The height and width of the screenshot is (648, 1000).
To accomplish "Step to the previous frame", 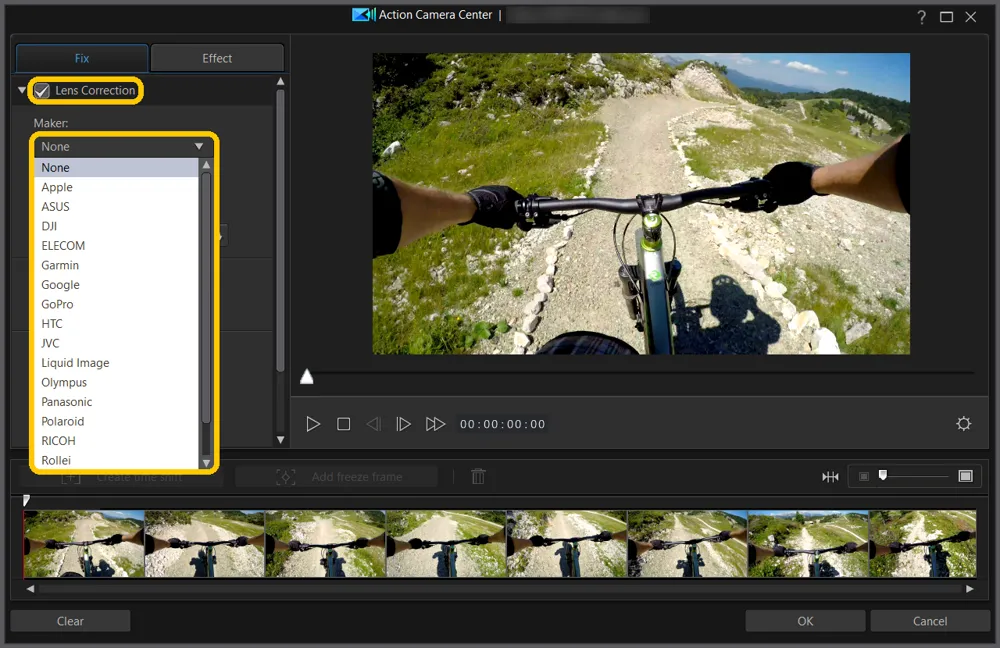I will [x=374, y=424].
